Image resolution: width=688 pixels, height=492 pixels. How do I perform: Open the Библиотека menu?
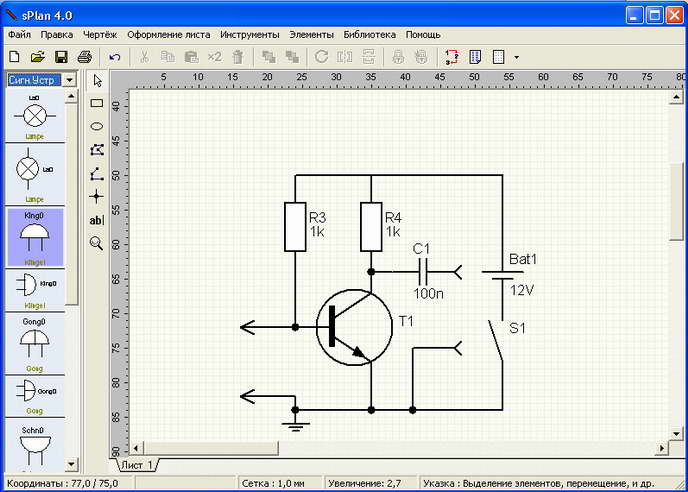click(x=369, y=34)
